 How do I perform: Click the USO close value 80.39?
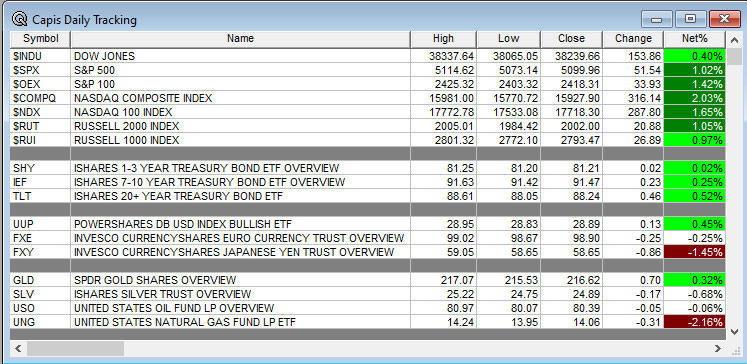[x=571, y=308]
